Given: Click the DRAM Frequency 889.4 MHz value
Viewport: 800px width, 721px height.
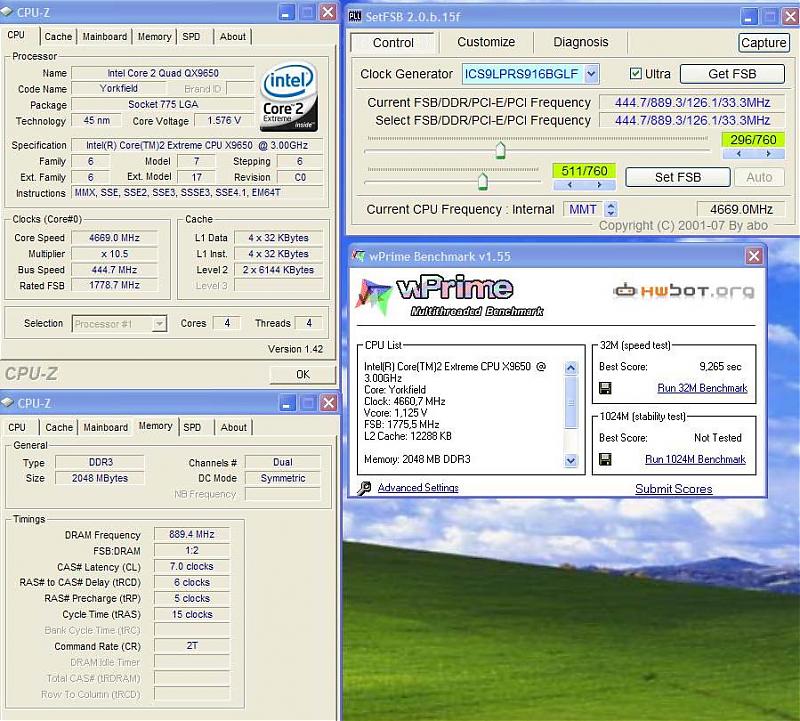Looking at the screenshot, I should pos(192,534).
